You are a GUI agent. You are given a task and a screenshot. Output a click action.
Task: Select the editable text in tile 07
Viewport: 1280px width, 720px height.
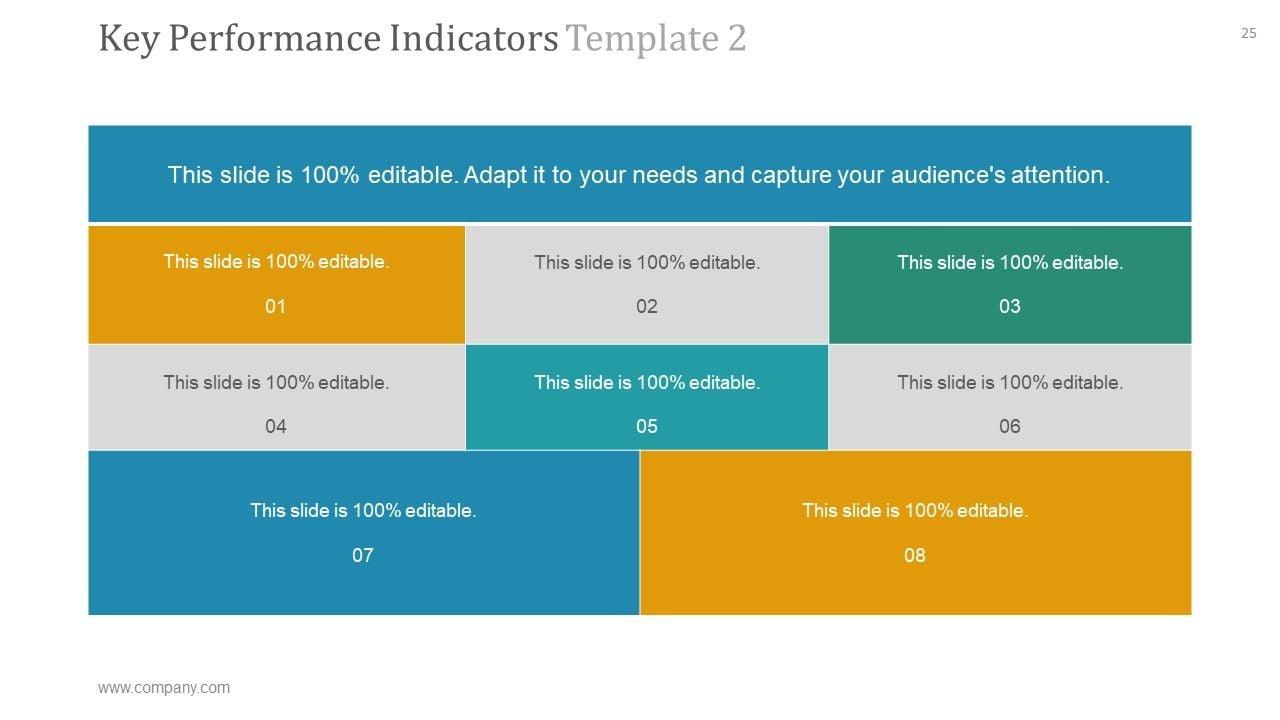[x=363, y=510]
